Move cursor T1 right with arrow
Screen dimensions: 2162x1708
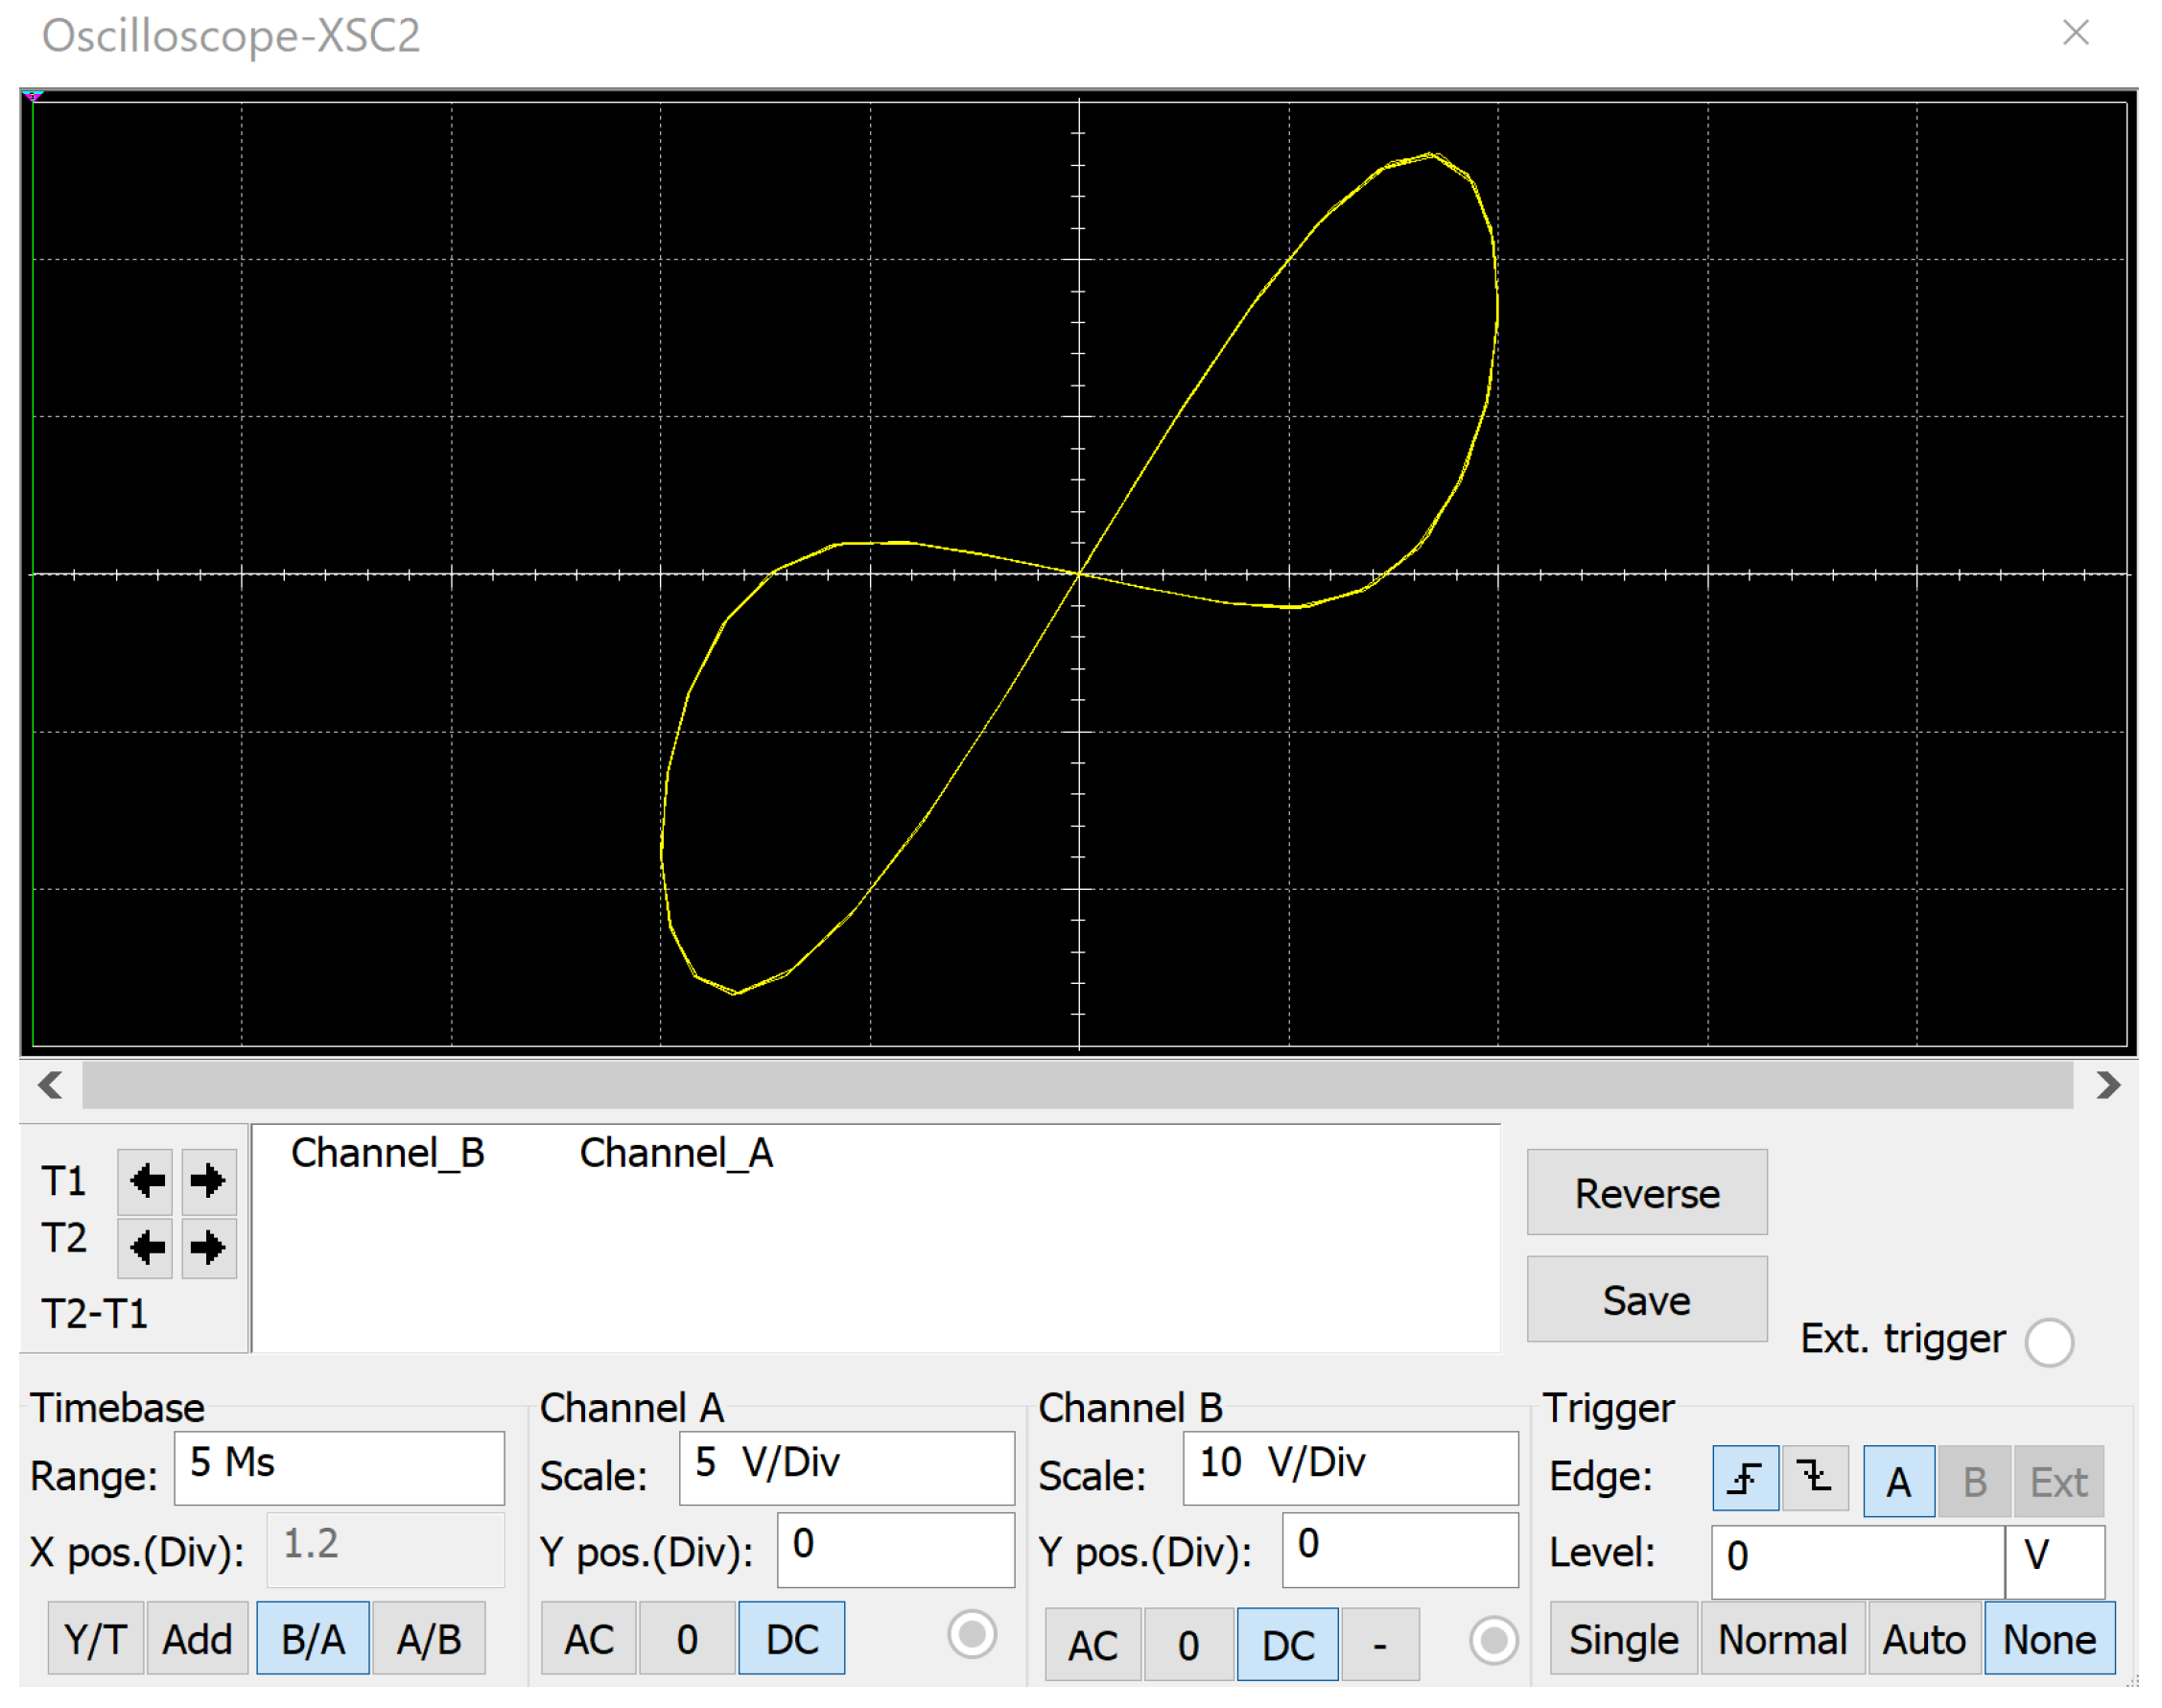[208, 1181]
